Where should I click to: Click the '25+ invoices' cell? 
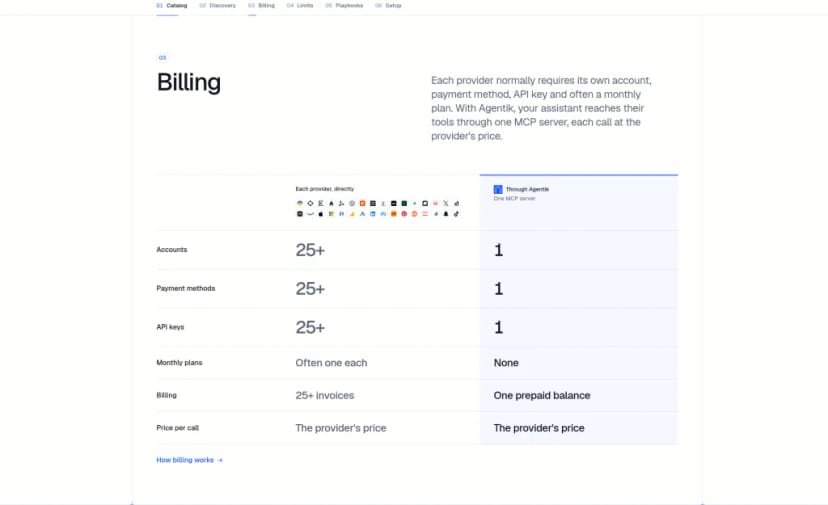click(x=325, y=396)
